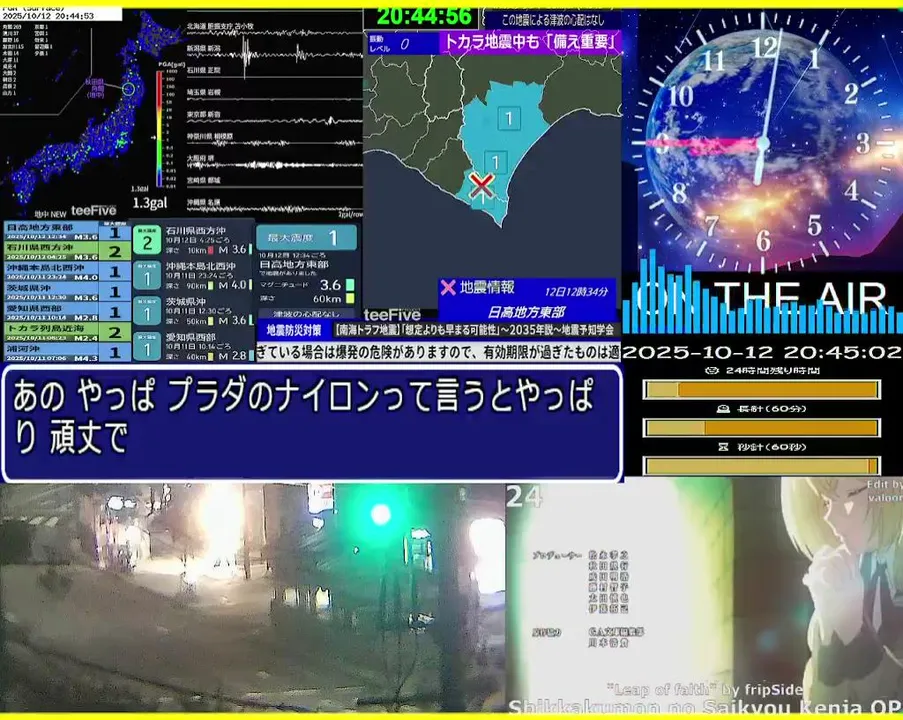Viewport: 903px width, 720px height.
Task: Click the clock icon beside 24時間残り時間
Action: (x=712, y=370)
